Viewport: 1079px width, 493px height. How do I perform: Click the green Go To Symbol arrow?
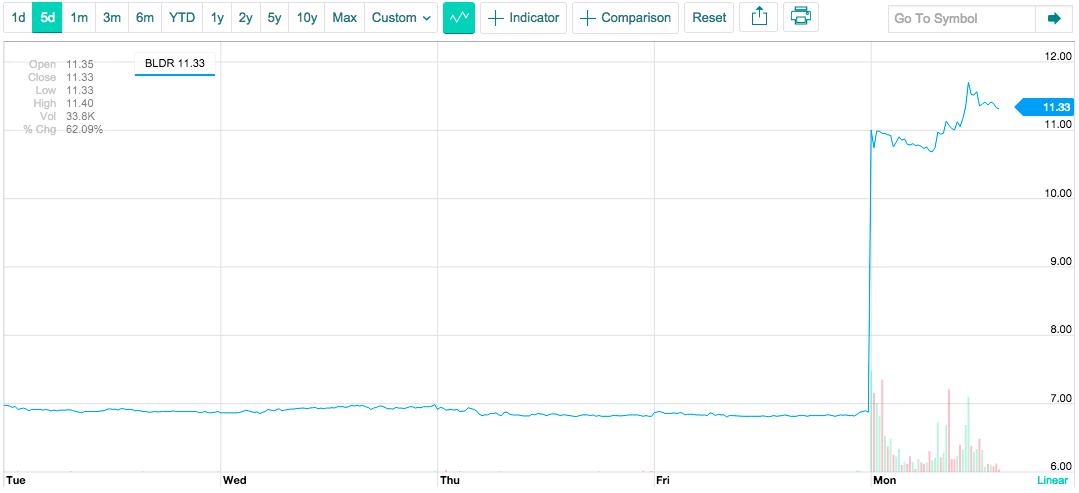pos(1054,19)
